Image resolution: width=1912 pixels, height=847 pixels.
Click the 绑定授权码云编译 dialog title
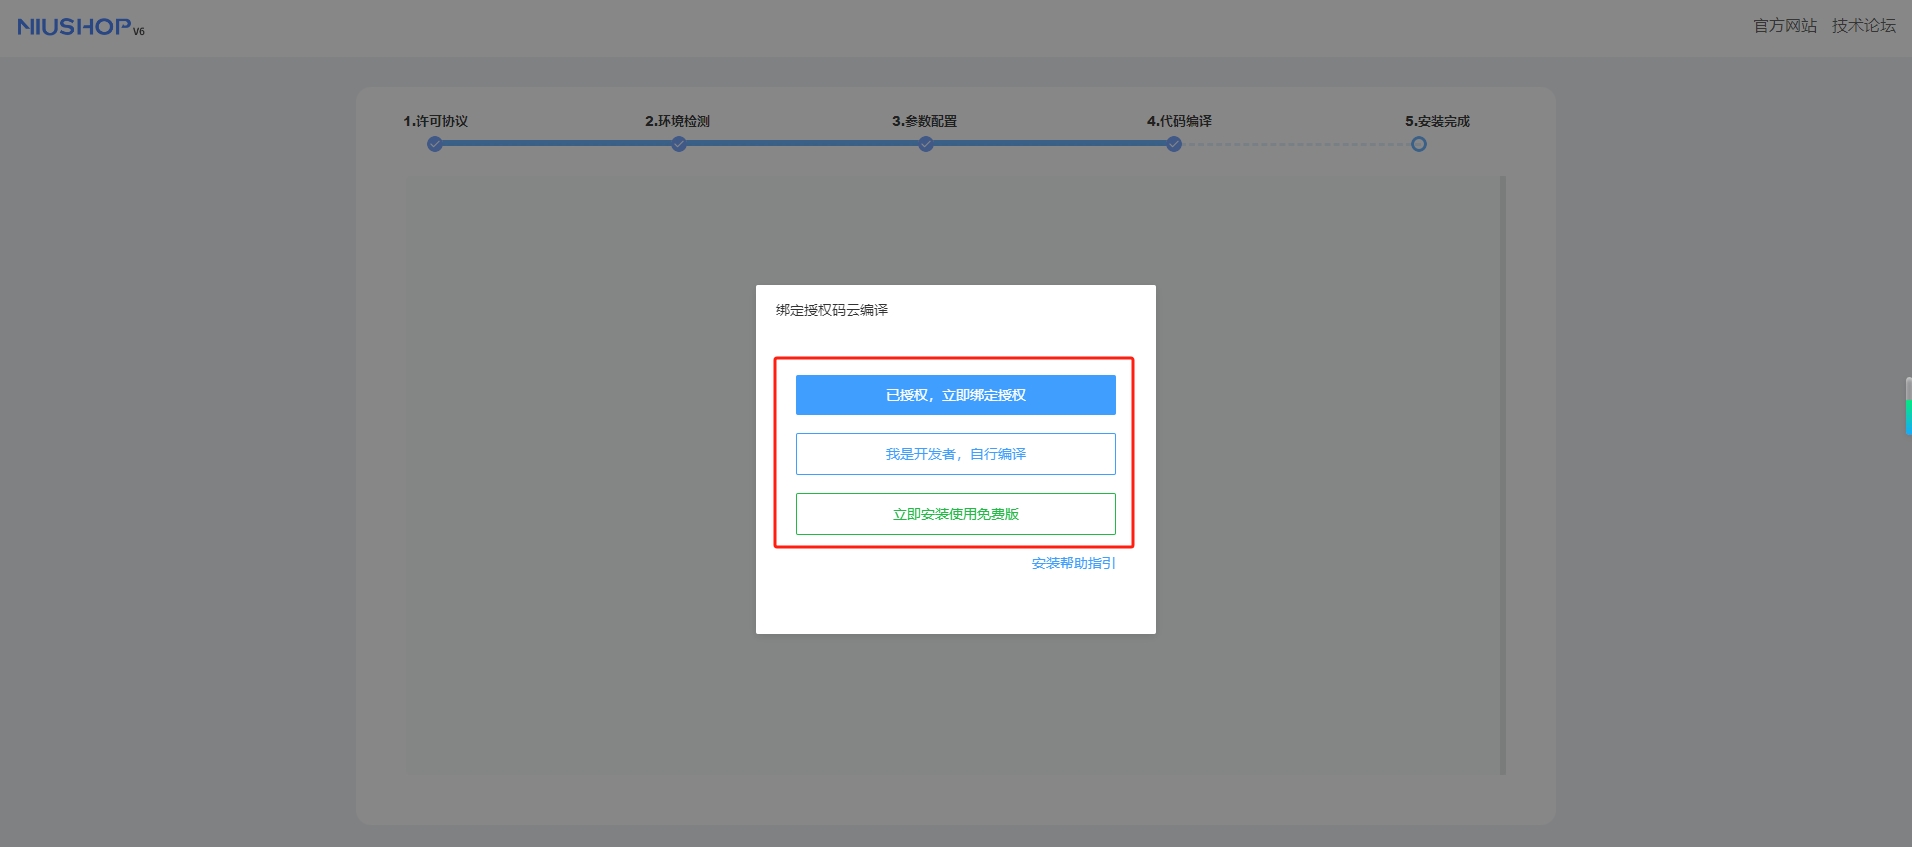point(831,310)
